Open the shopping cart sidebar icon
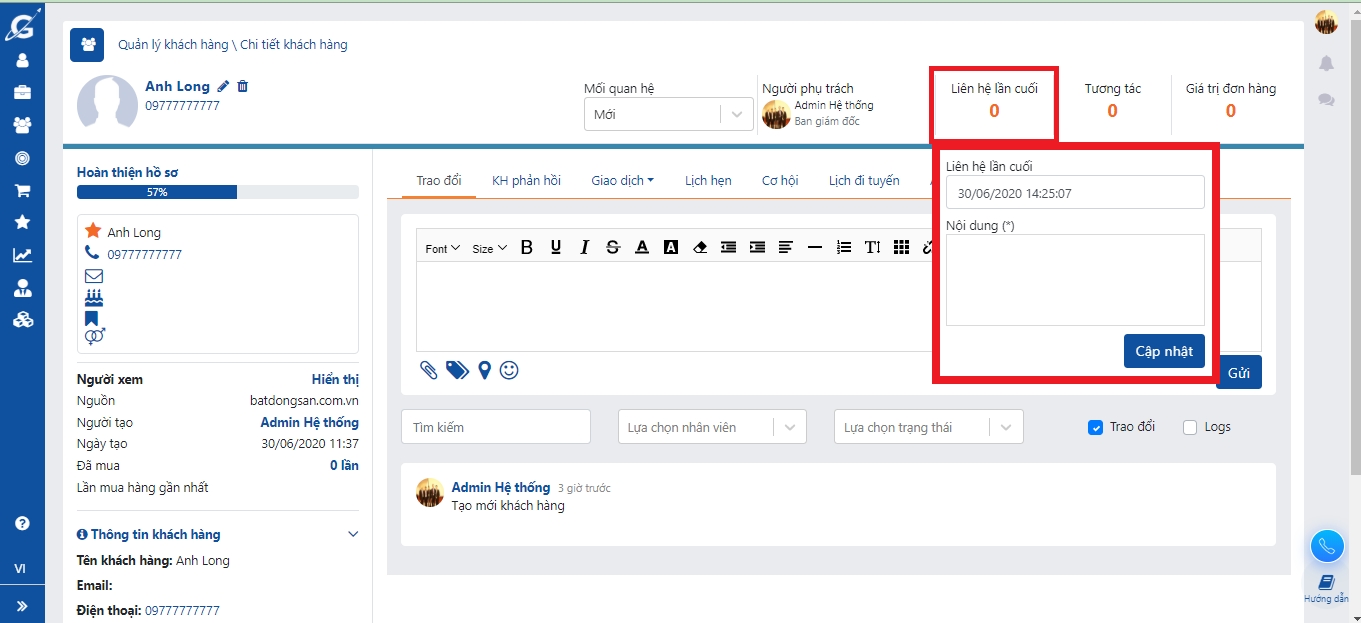Screen dimensions: 1361x623 pos(22,190)
